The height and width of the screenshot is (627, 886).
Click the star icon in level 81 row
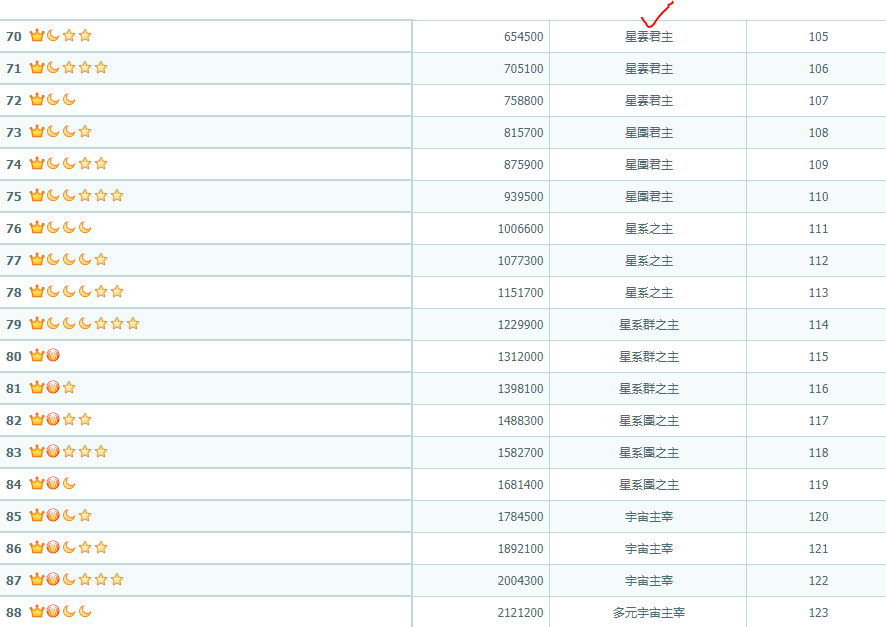(x=69, y=388)
